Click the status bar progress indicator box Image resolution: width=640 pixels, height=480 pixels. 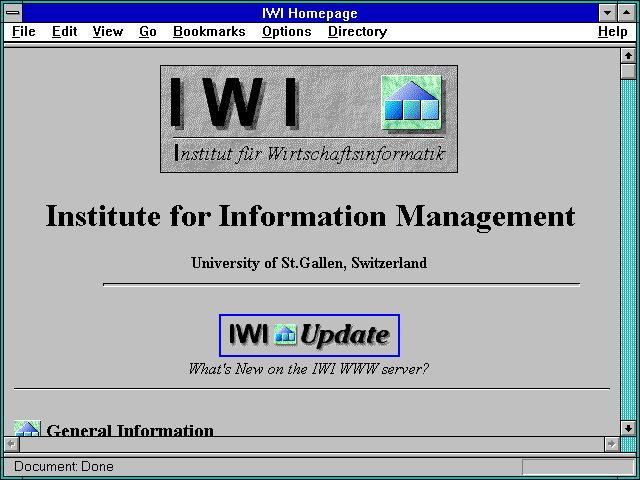click(578, 467)
